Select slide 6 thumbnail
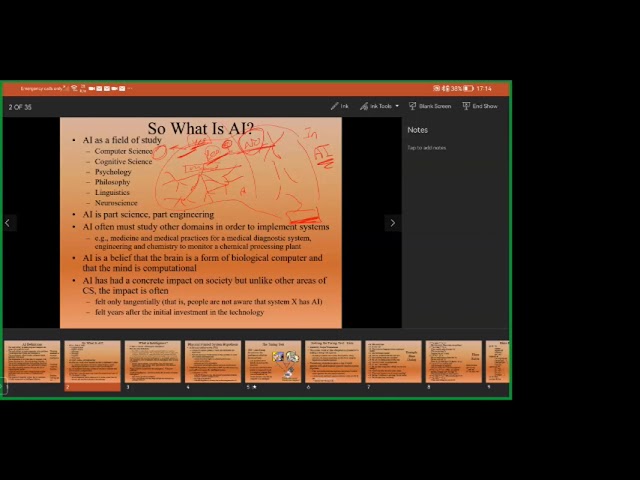Viewport: 640px width, 480px height. [x=332, y=361]
